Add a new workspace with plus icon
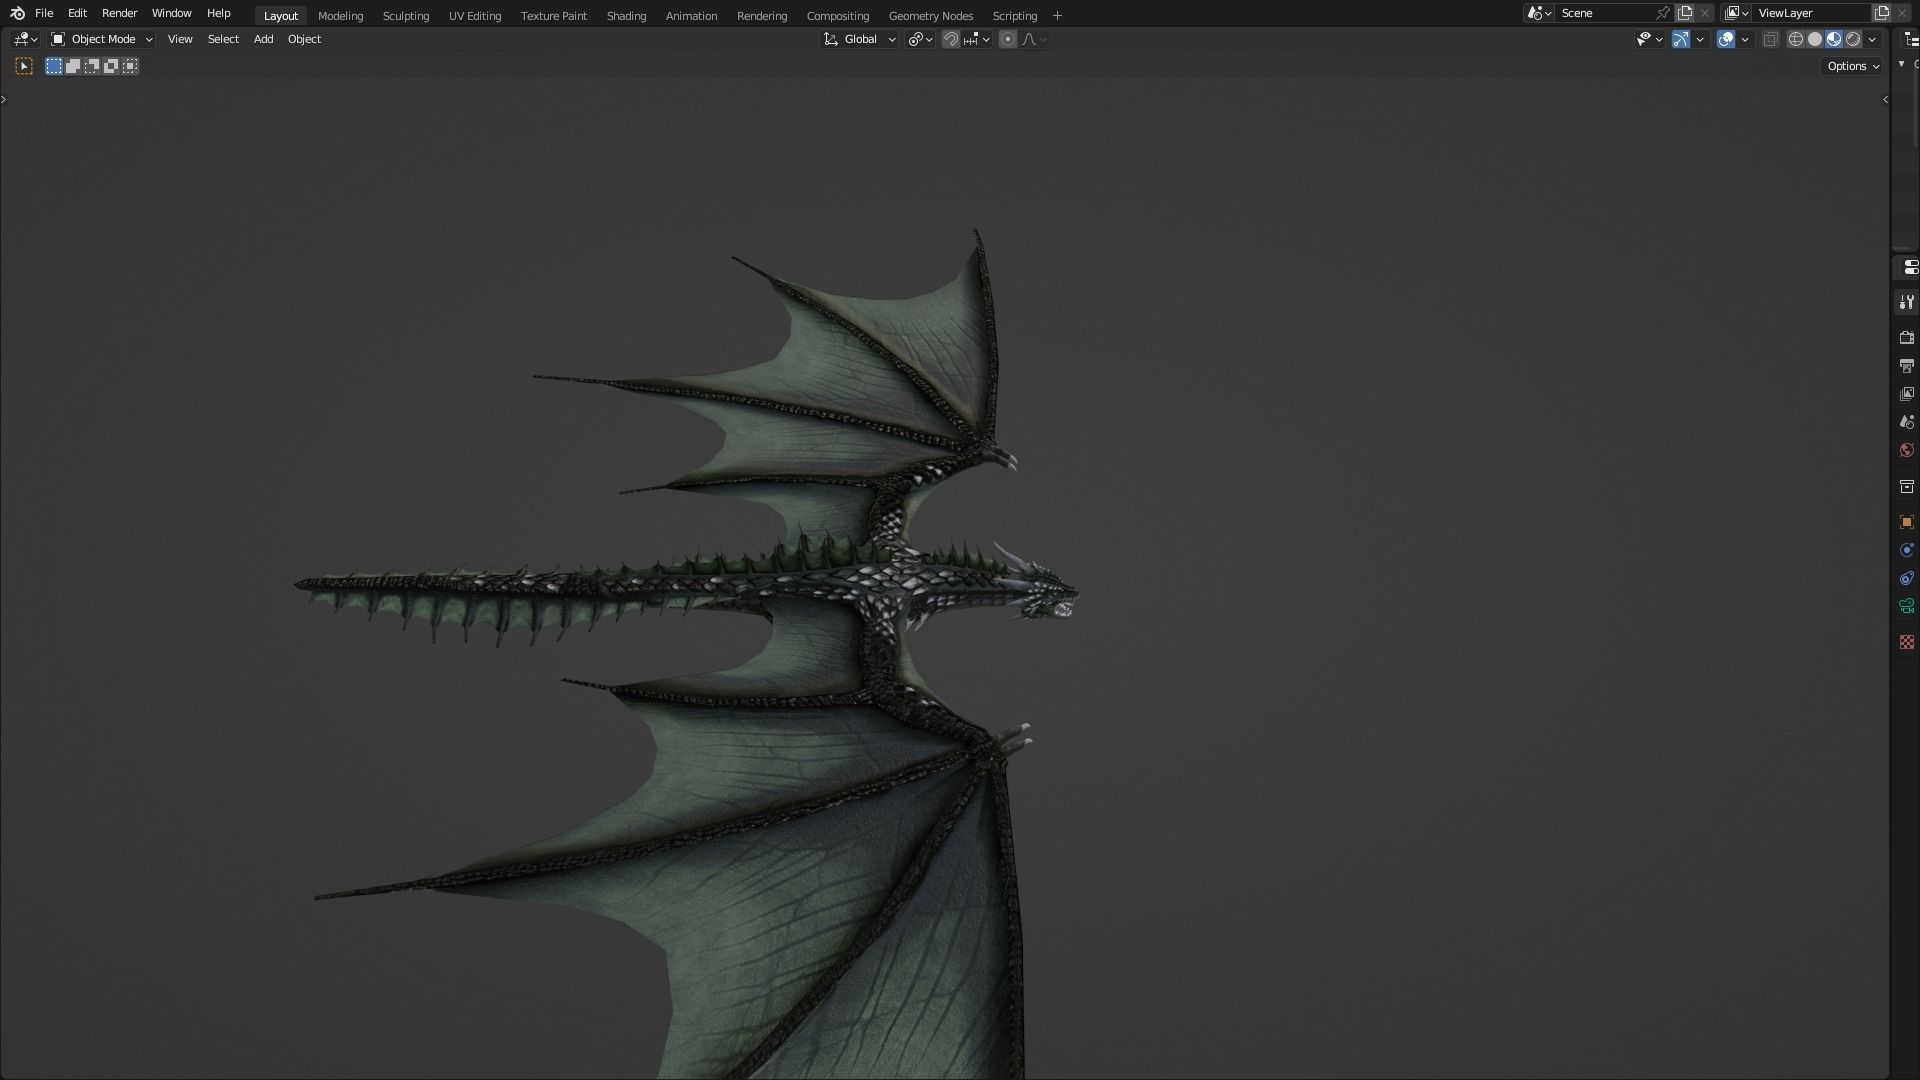Screen dimensions: 1920x1080 pos(1057,16)
